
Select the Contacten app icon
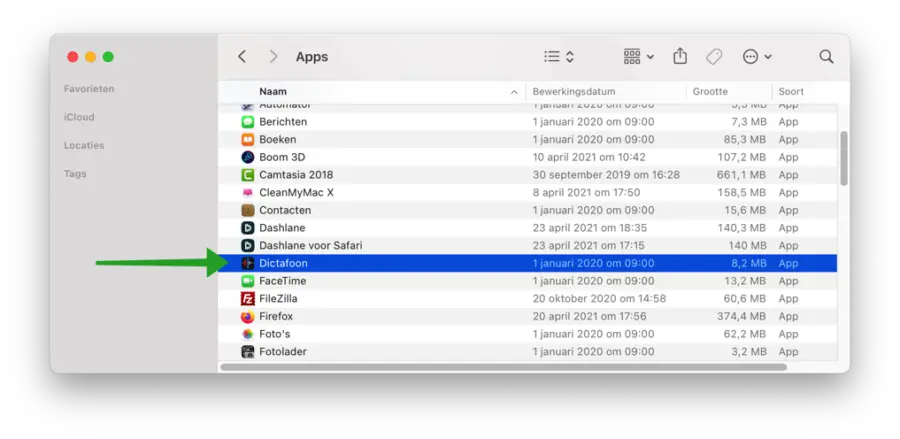tap(247, 210)
